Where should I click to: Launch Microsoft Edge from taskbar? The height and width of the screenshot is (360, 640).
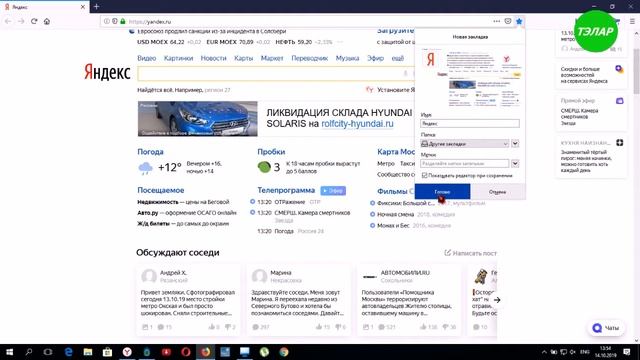pos(68,352)
